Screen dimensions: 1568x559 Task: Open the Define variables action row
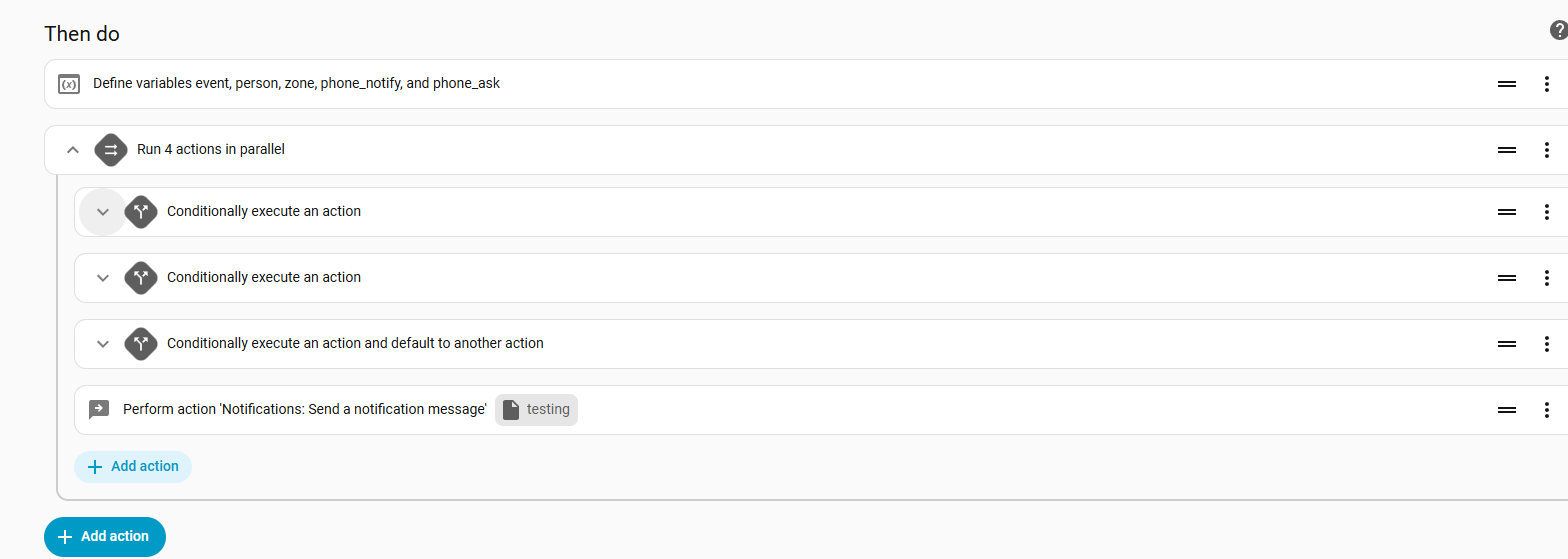tap(296, 84)
